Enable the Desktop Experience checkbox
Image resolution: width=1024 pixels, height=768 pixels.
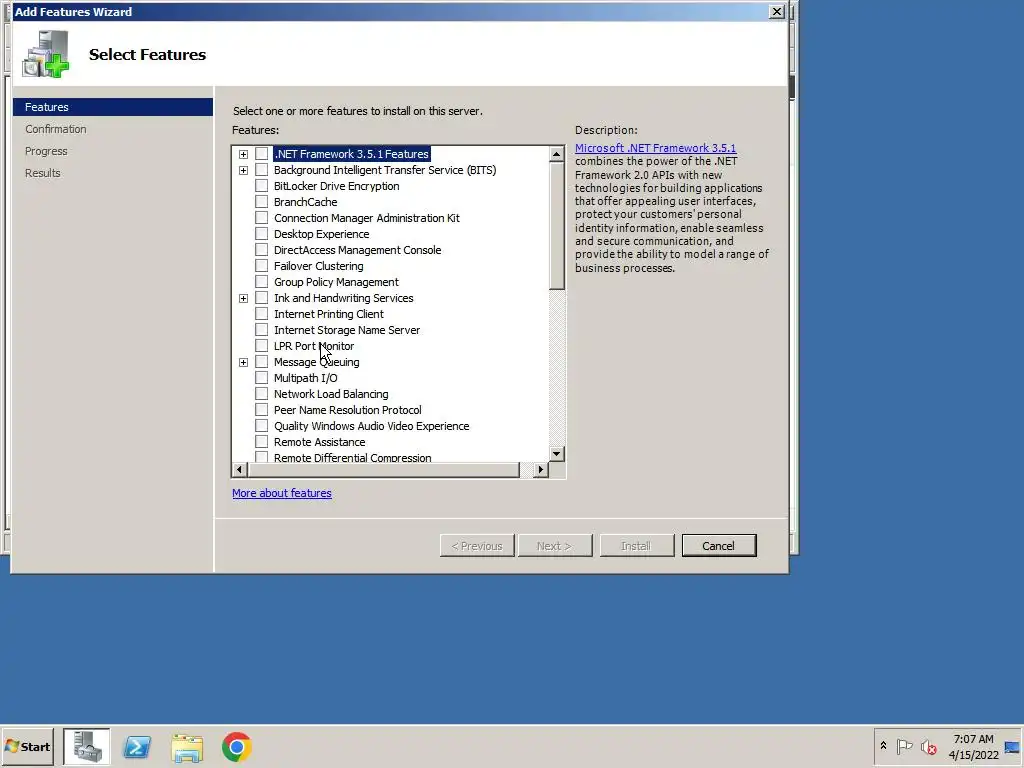point(261,234)
